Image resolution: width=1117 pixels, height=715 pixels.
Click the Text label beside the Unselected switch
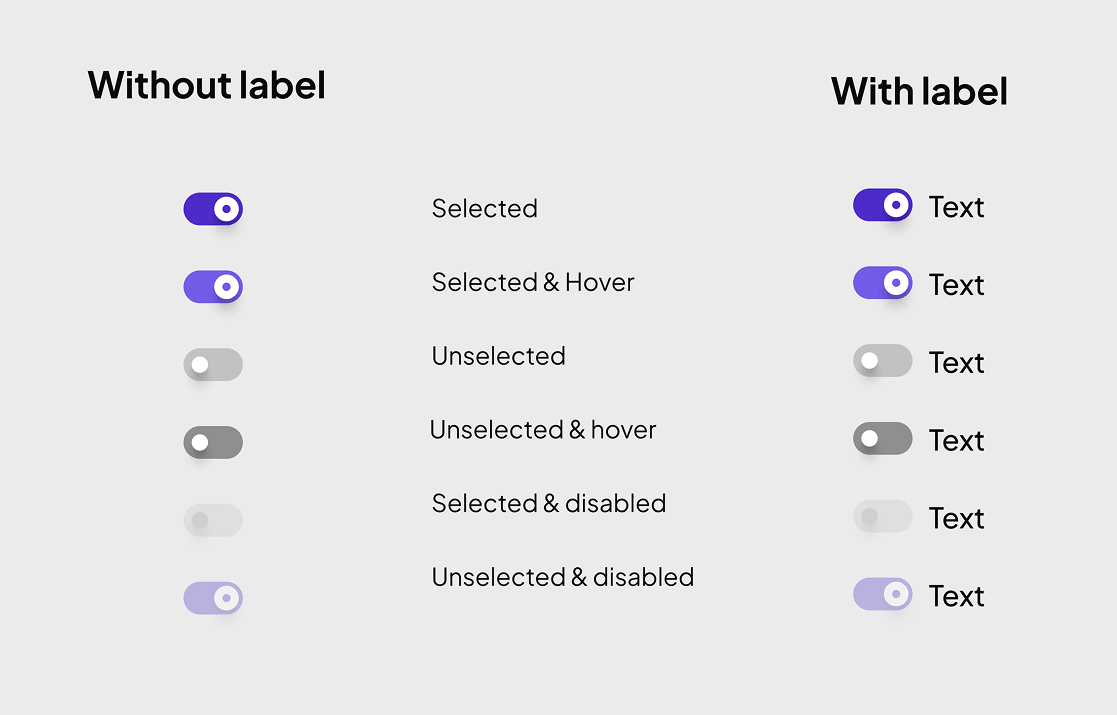956,362
